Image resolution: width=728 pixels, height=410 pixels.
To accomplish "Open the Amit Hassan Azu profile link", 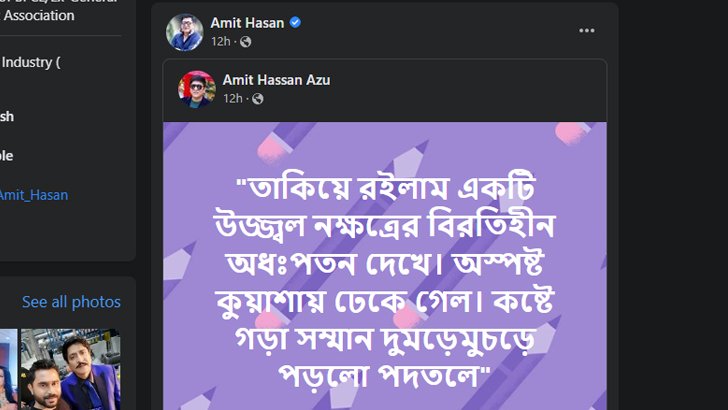I will tap(276, 80).
